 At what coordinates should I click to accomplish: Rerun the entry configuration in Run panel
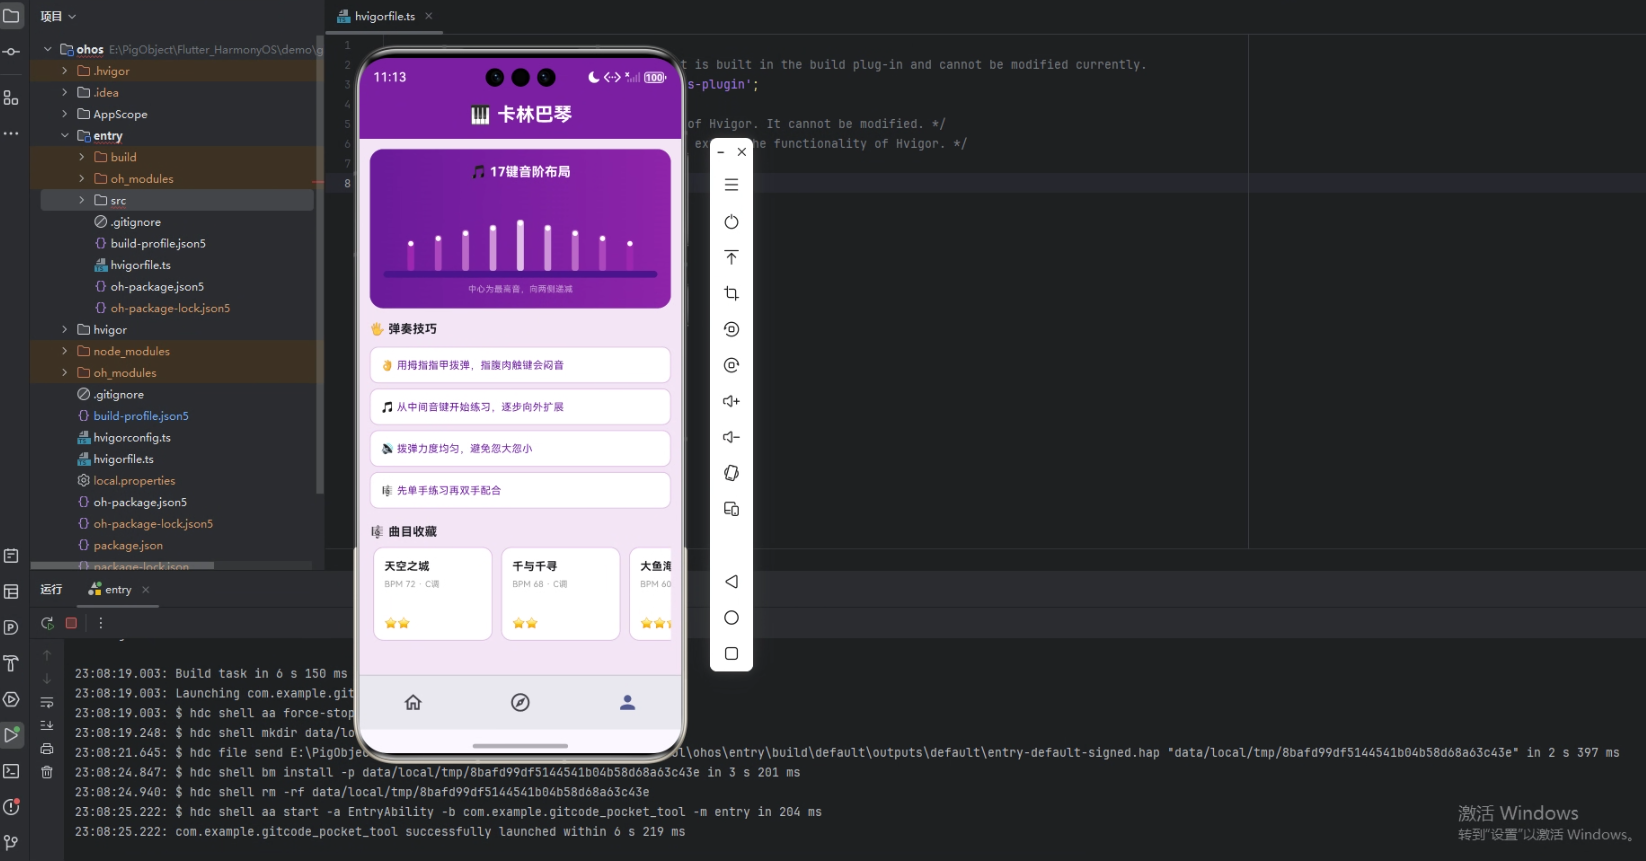47,623
